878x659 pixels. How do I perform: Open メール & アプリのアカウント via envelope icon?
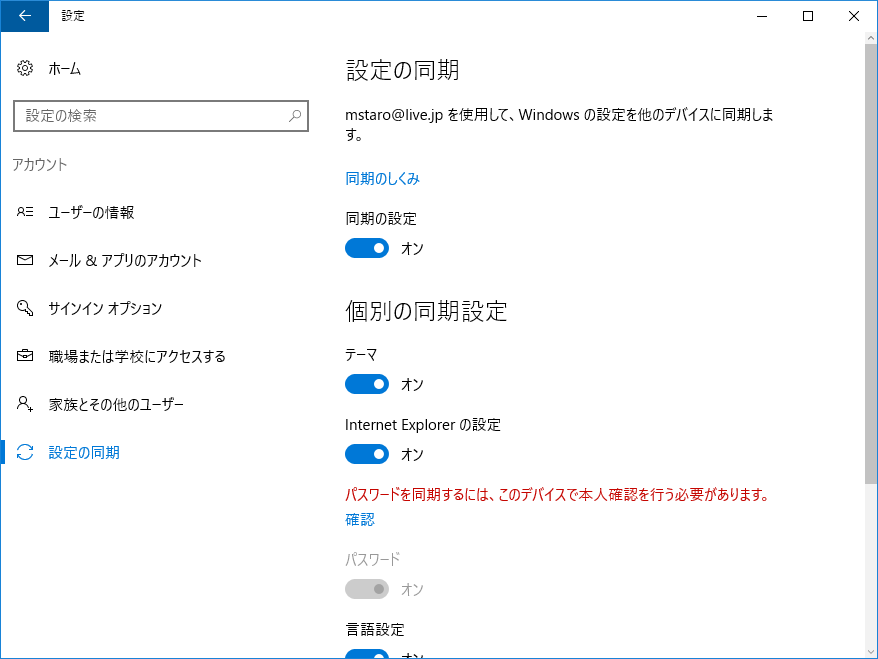(22, 260)
